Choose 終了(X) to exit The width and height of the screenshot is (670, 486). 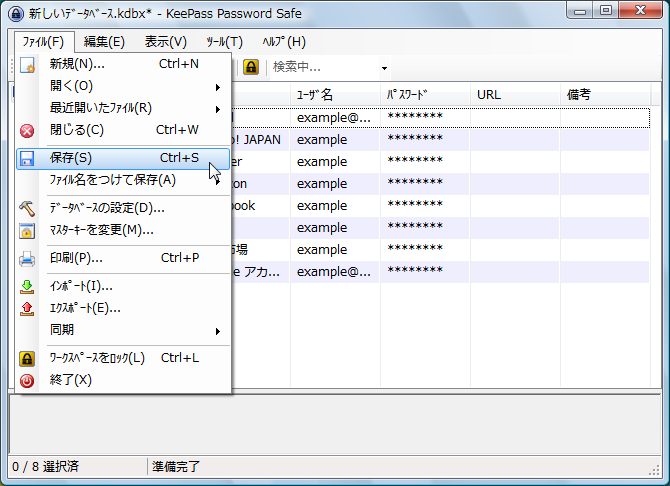123,380
